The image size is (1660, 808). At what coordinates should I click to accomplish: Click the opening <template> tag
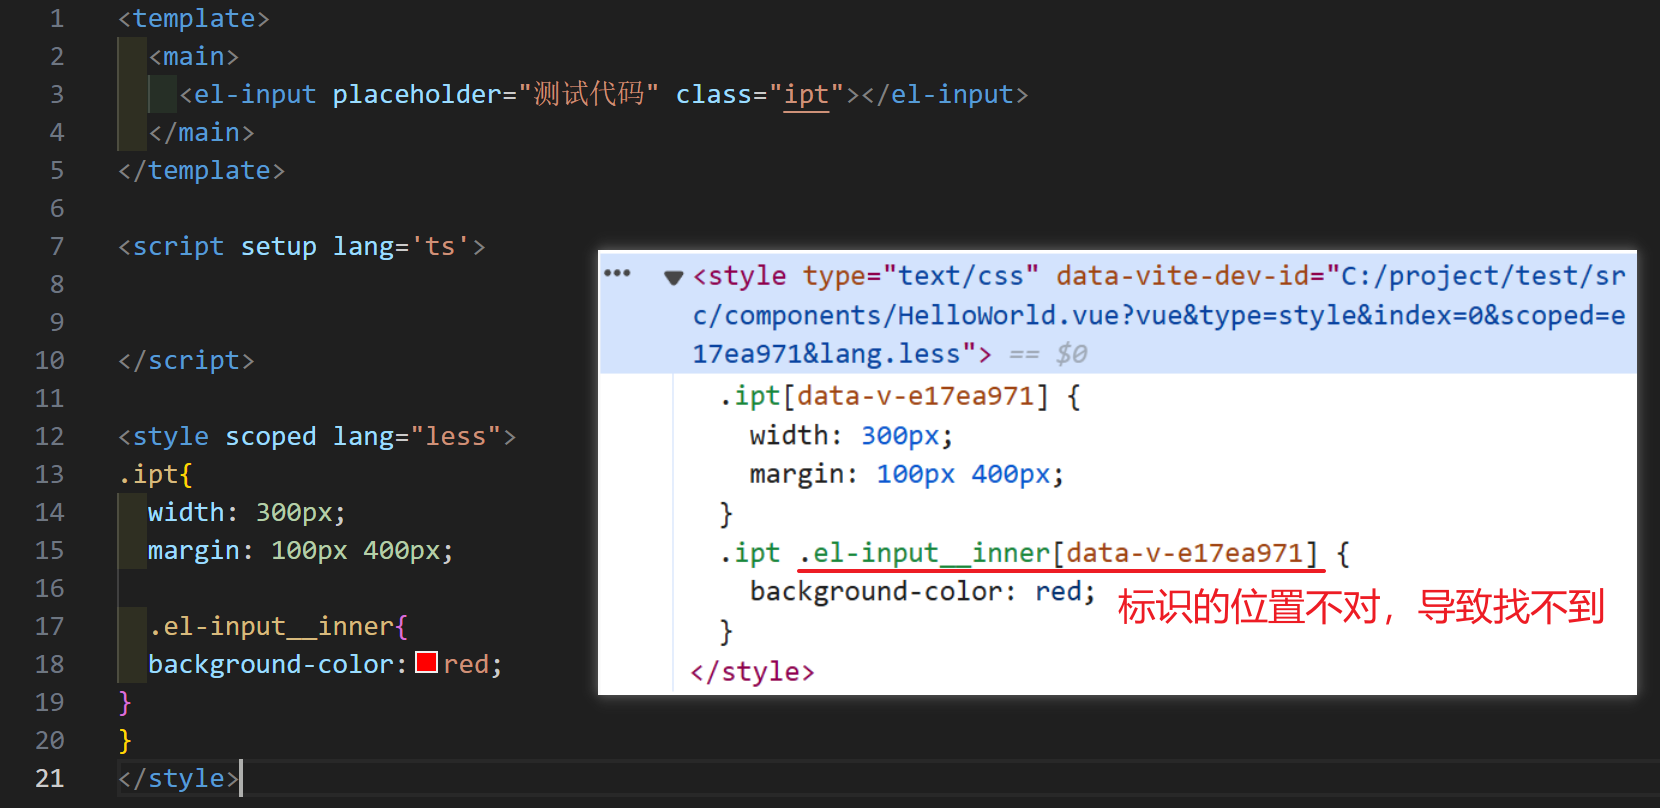click(194, 19)
